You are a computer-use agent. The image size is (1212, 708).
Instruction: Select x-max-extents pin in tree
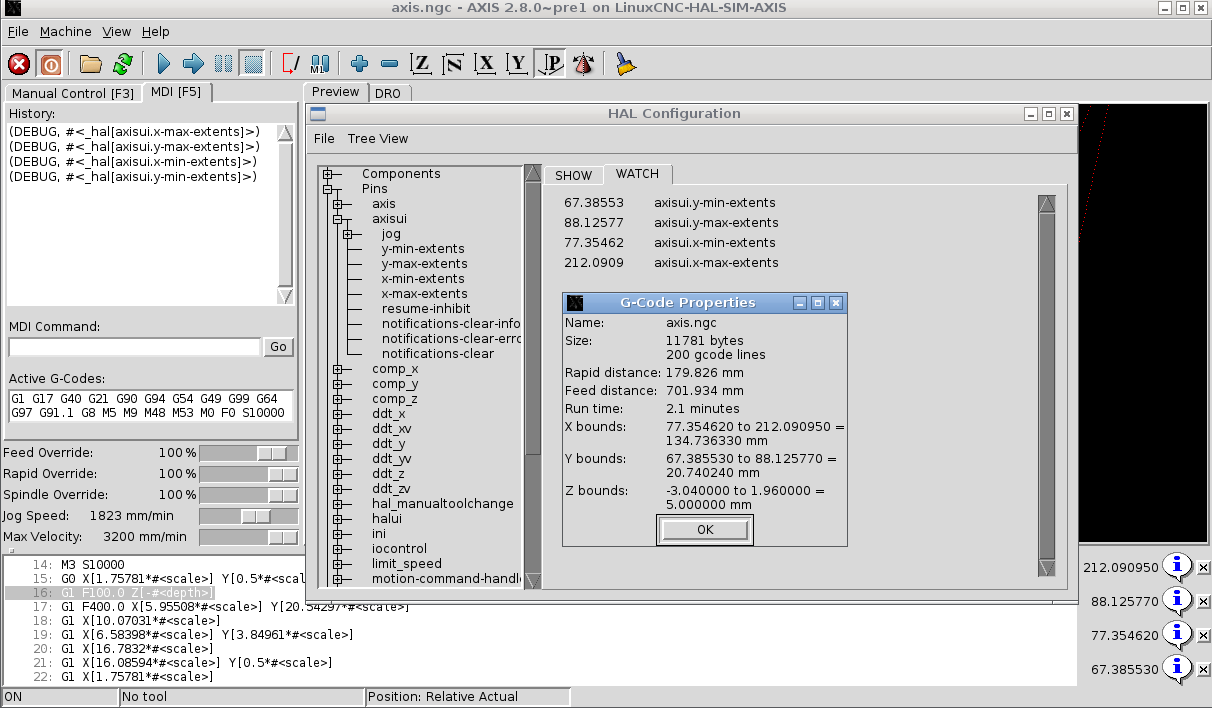(424, 294)
